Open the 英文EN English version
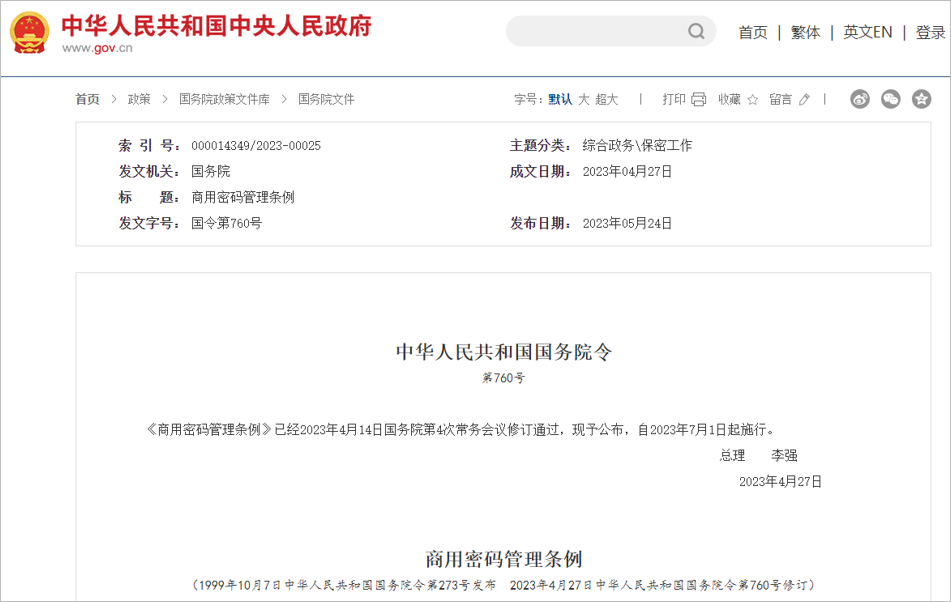The width and height of the screenshot is (951, 602). [867, 32]
